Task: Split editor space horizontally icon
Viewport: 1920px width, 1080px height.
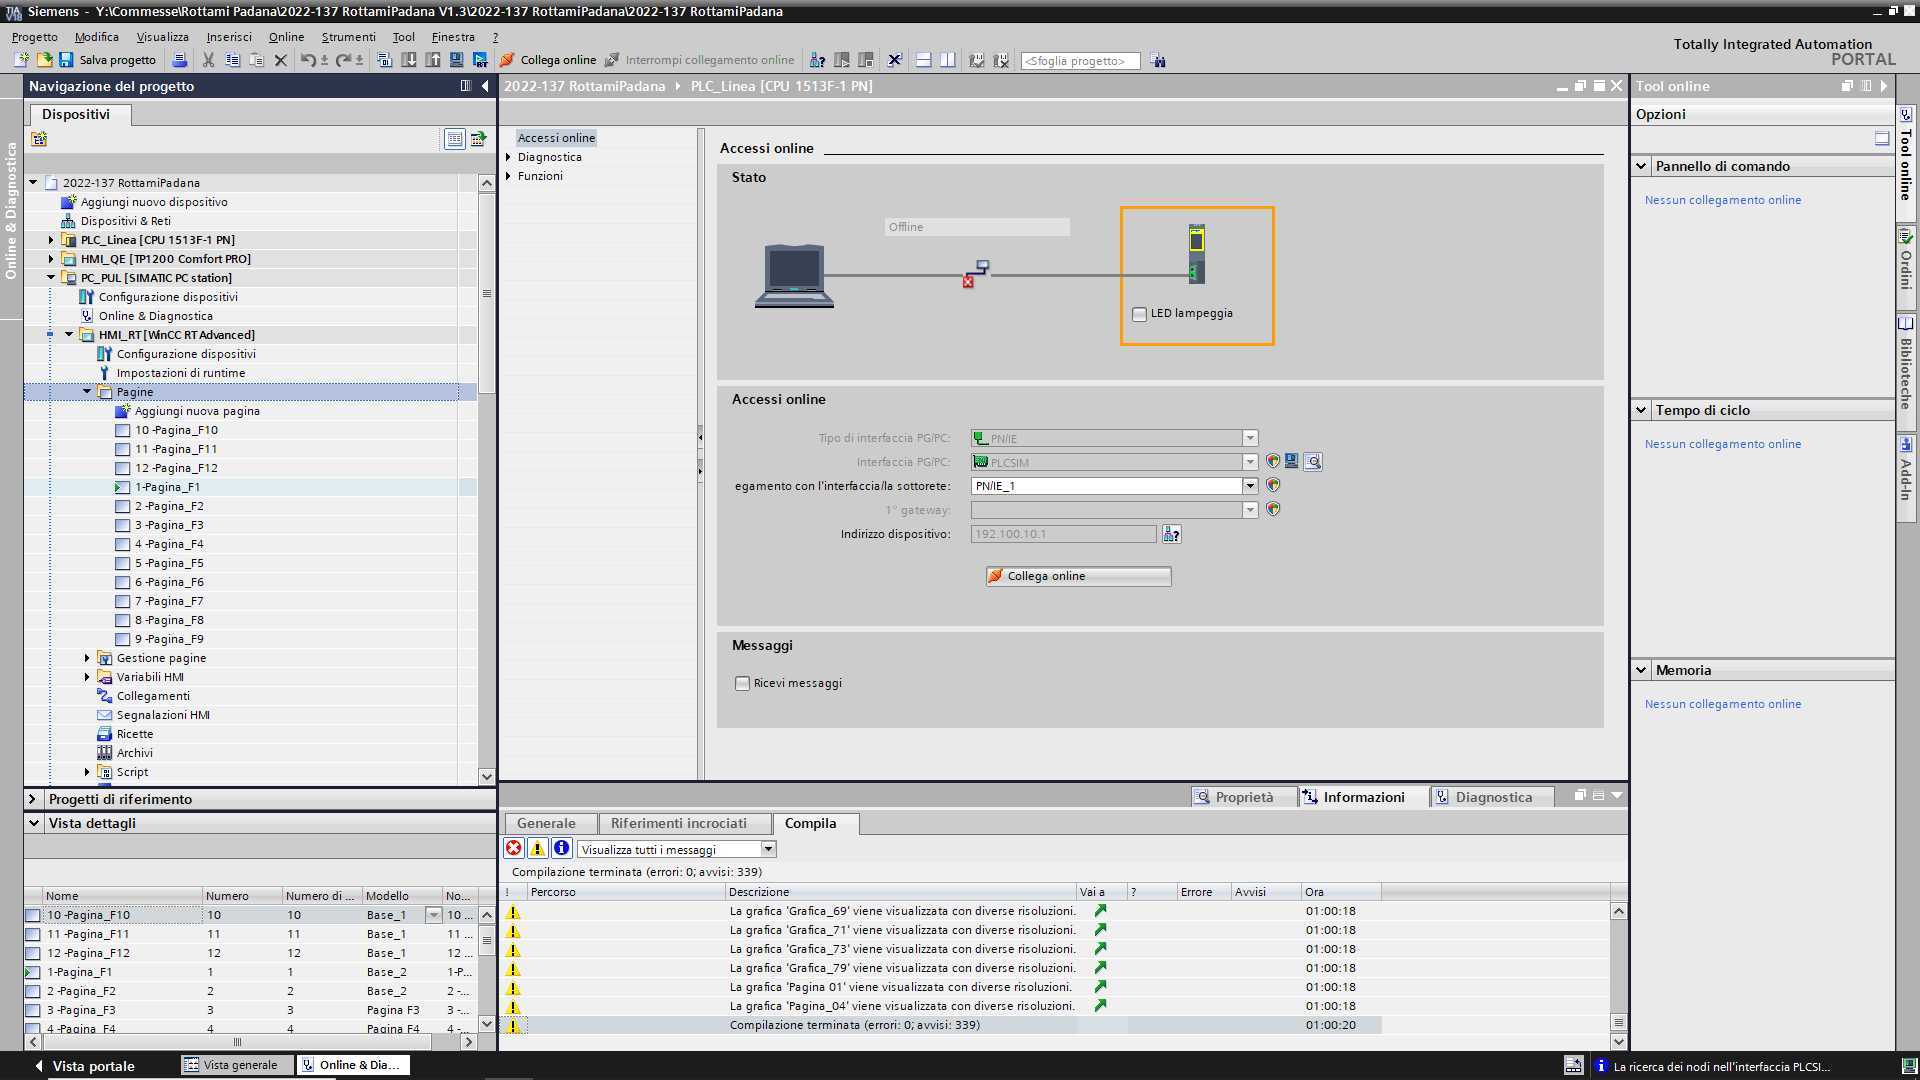Action: click(x=924, y=60)
